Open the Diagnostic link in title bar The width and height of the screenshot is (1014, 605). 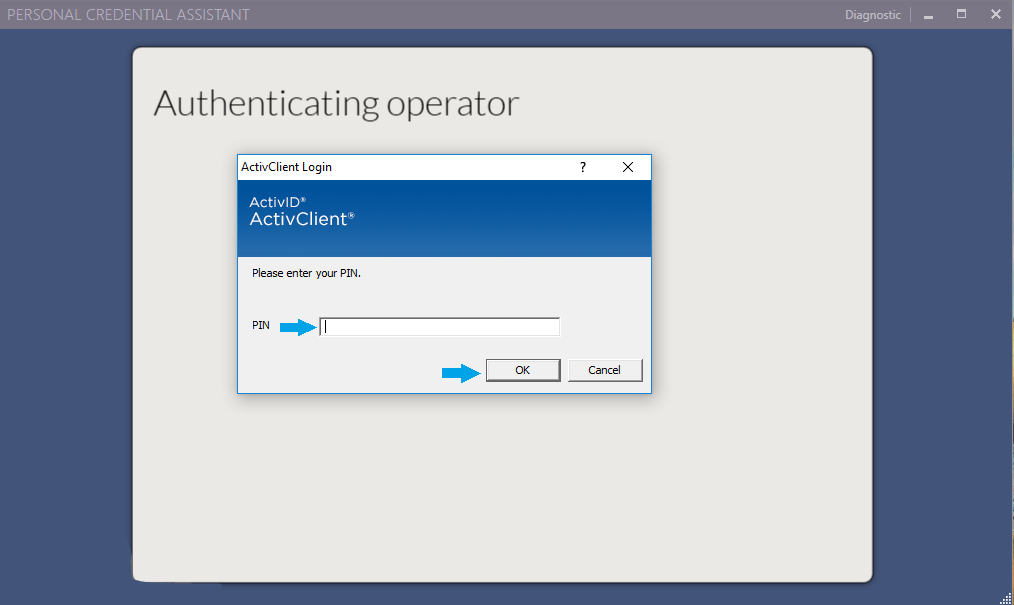pos(872,14)
